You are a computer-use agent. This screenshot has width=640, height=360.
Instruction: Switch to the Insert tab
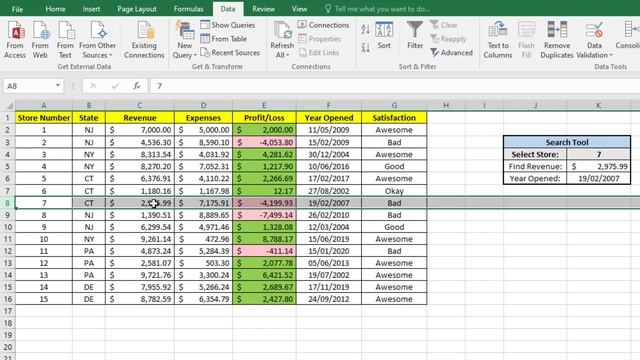[x=91, y=9]
